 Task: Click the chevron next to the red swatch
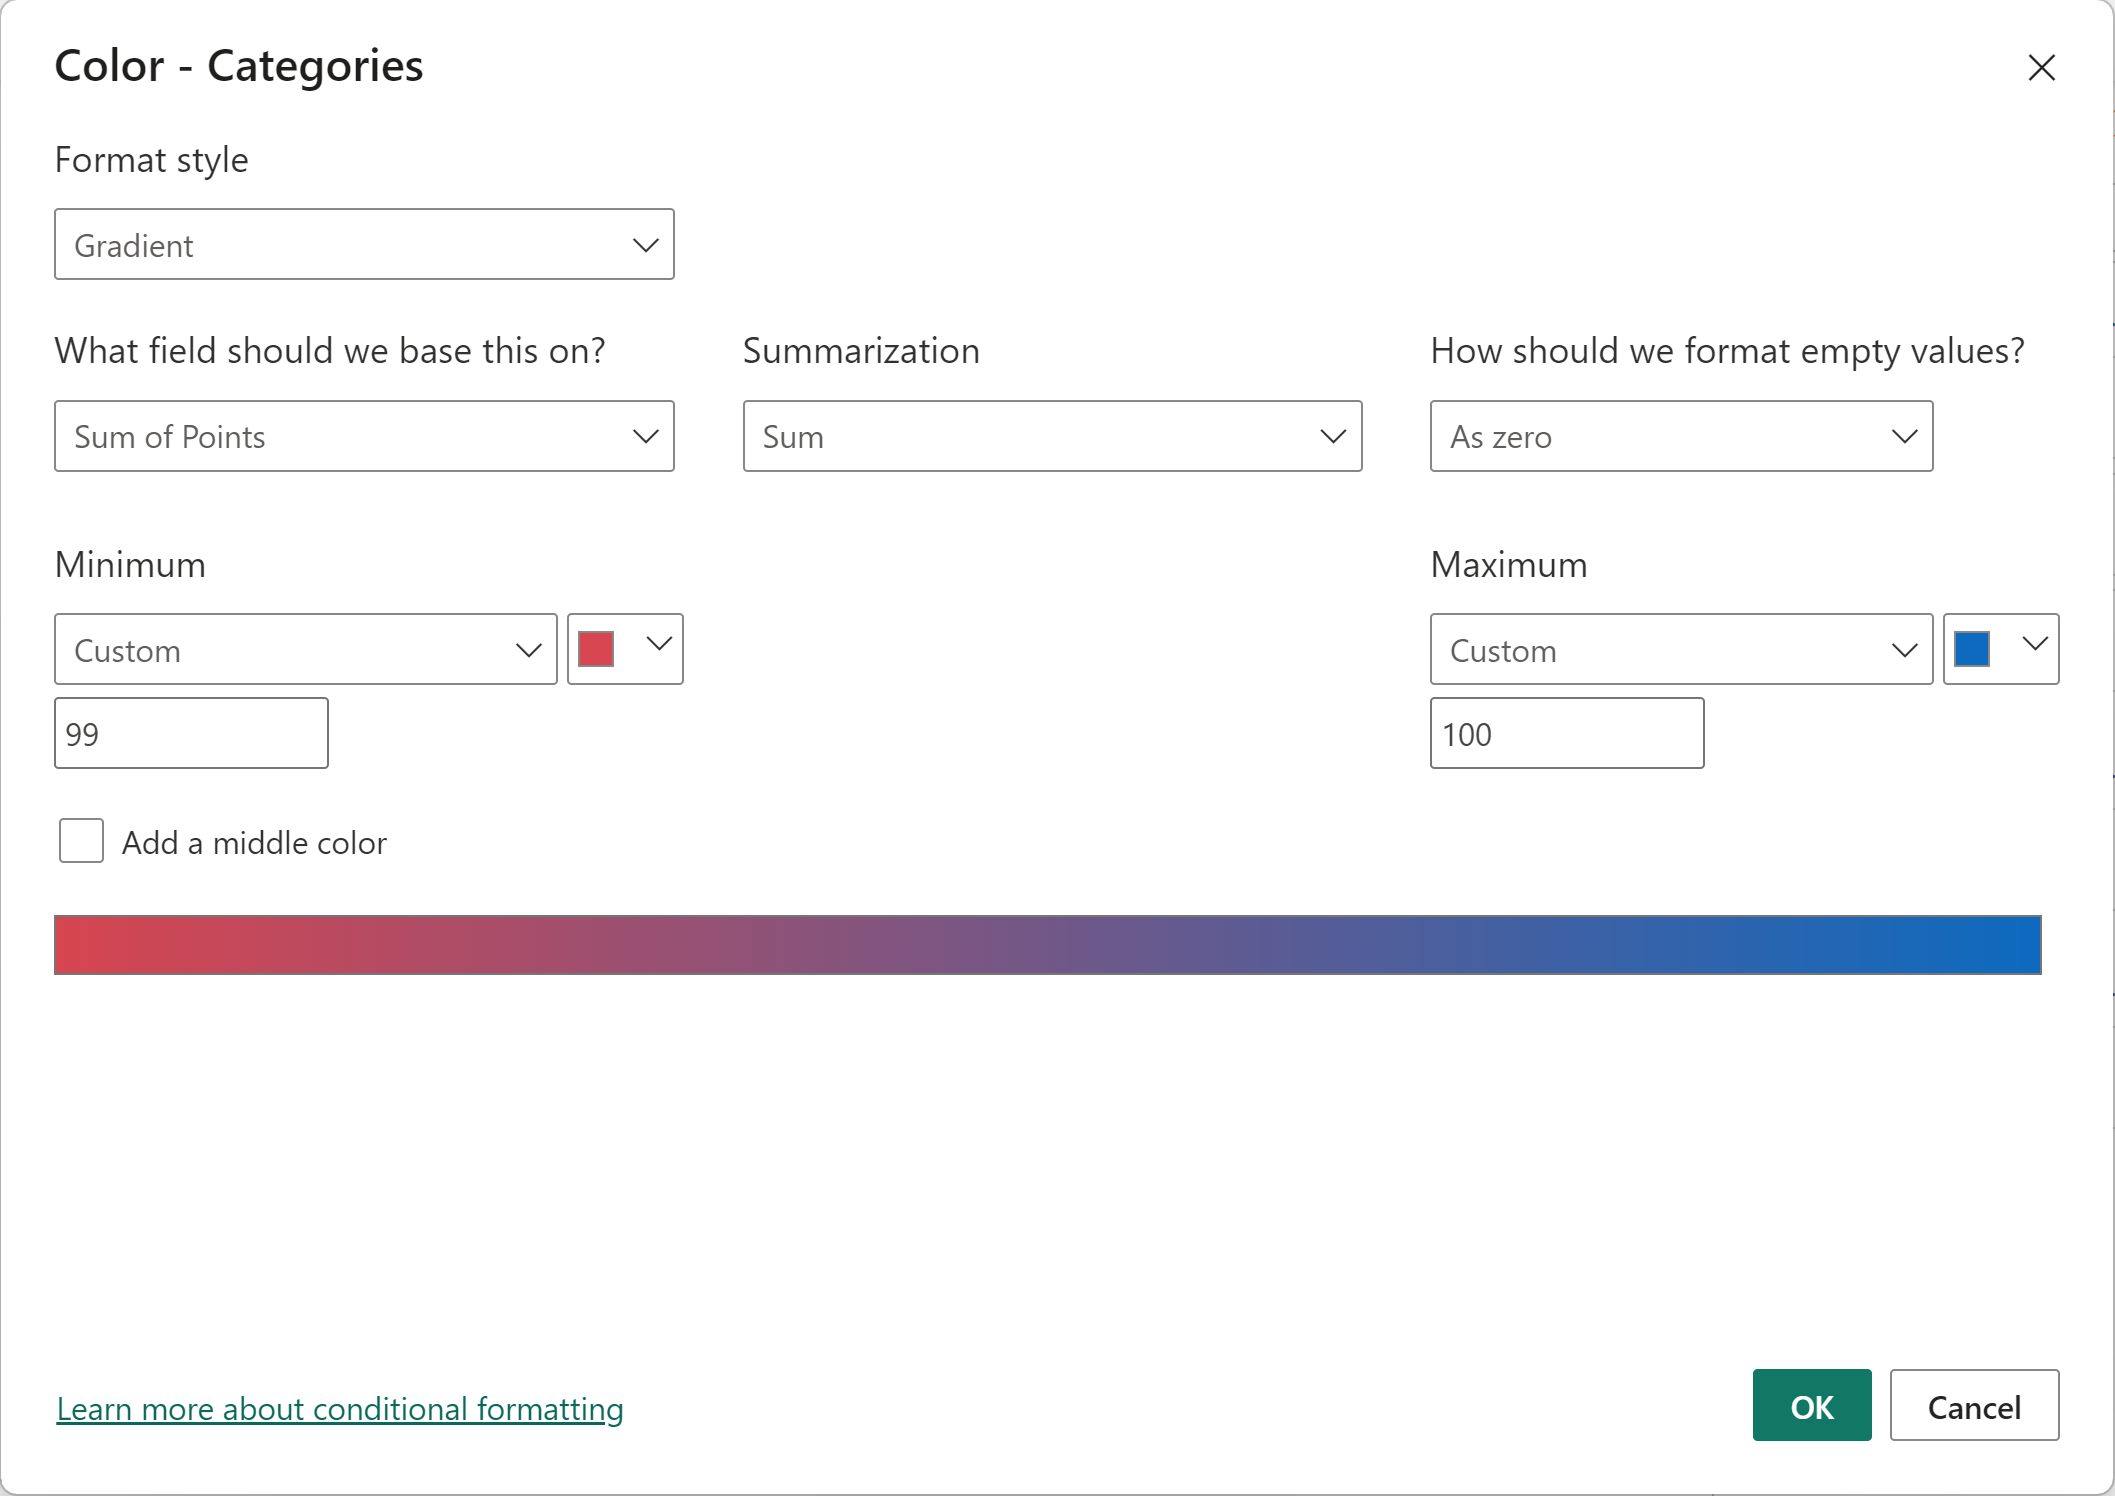pyautogui.click(x=659, y=645)
